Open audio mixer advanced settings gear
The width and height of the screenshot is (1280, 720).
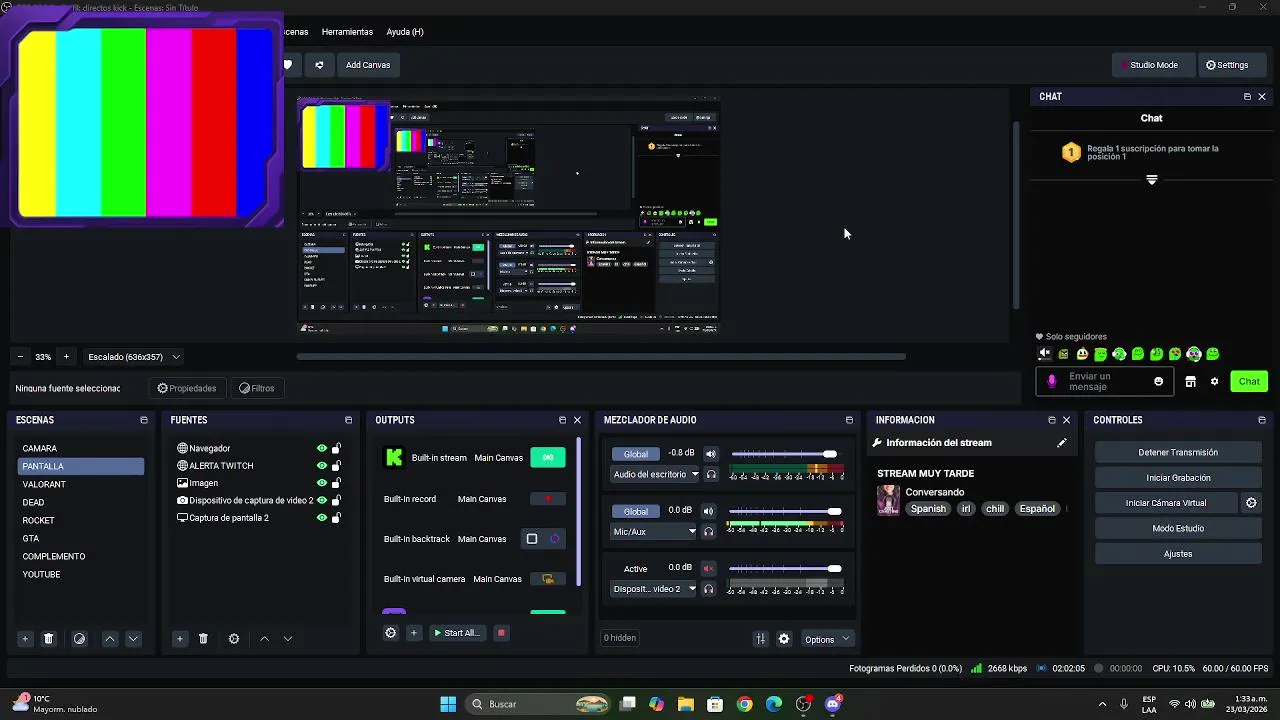click(x=784, y=639)
